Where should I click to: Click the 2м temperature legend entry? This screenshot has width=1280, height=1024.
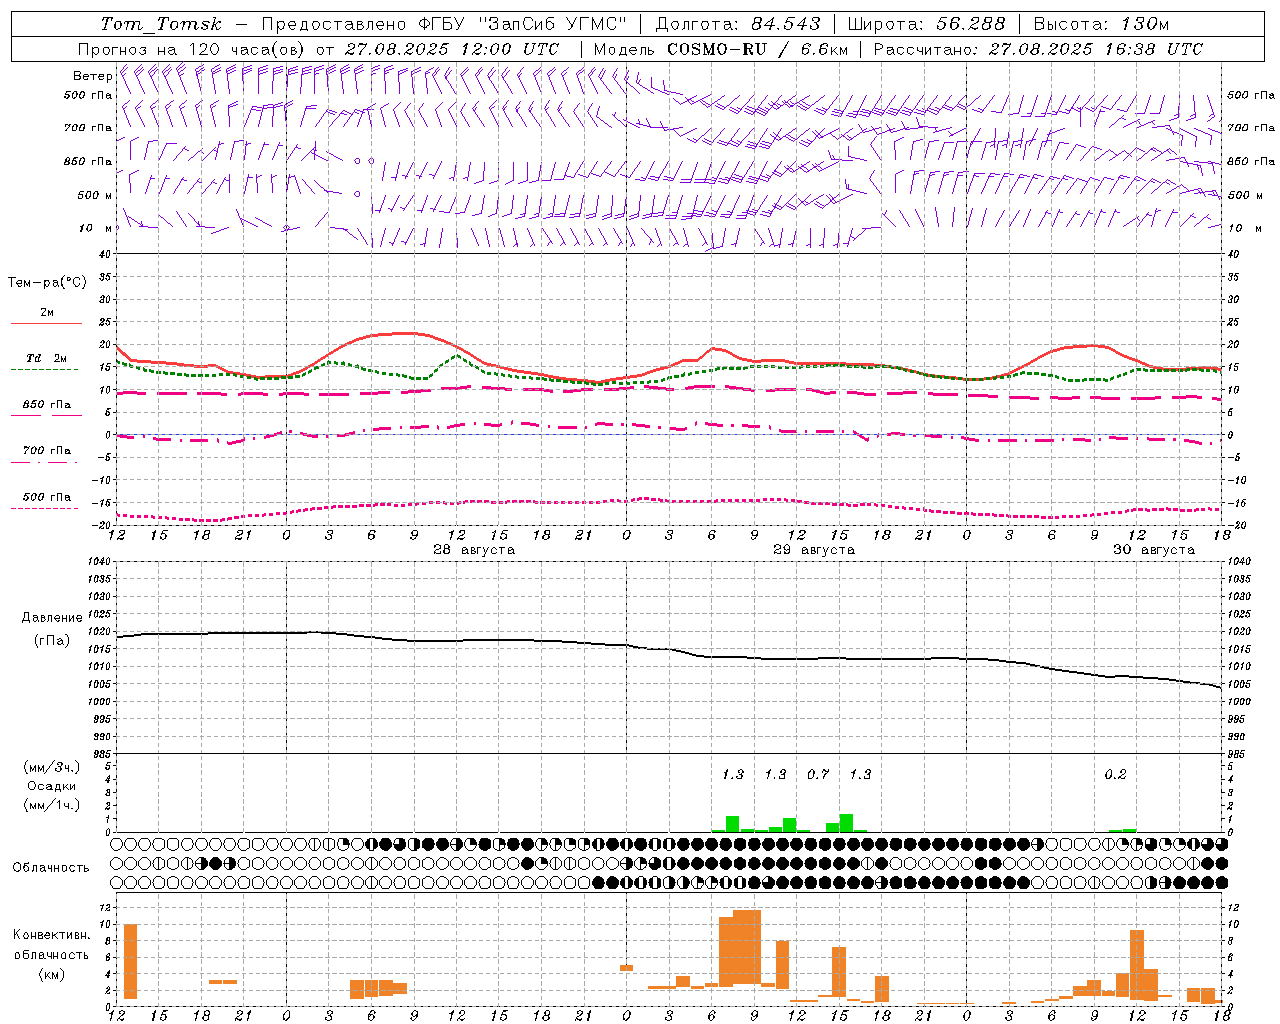47,313
